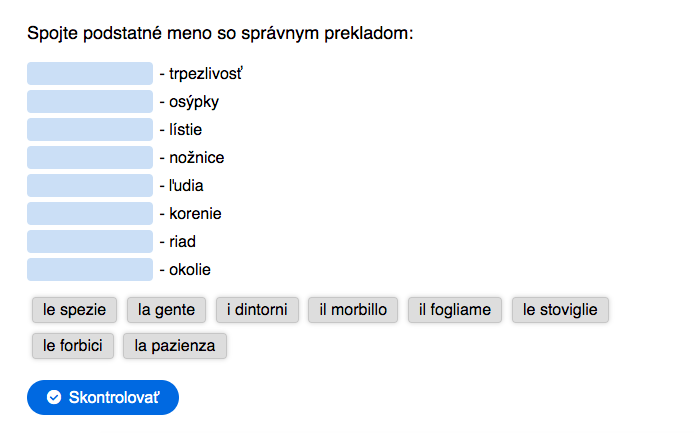Click the blank slot beside nožnice
Image resolution: width=694 pixels, height=433 pixels.
(90, 158)
